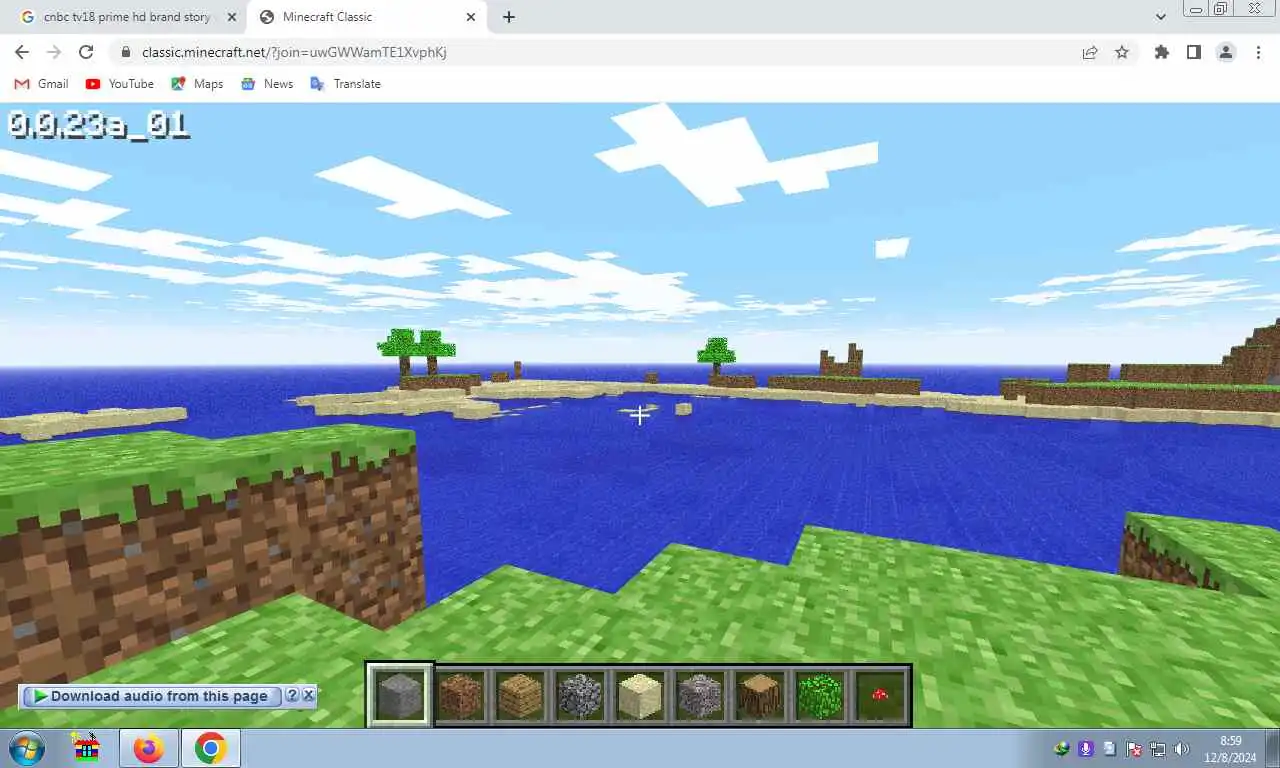Go back with browser back arrow

click(22, 52)
